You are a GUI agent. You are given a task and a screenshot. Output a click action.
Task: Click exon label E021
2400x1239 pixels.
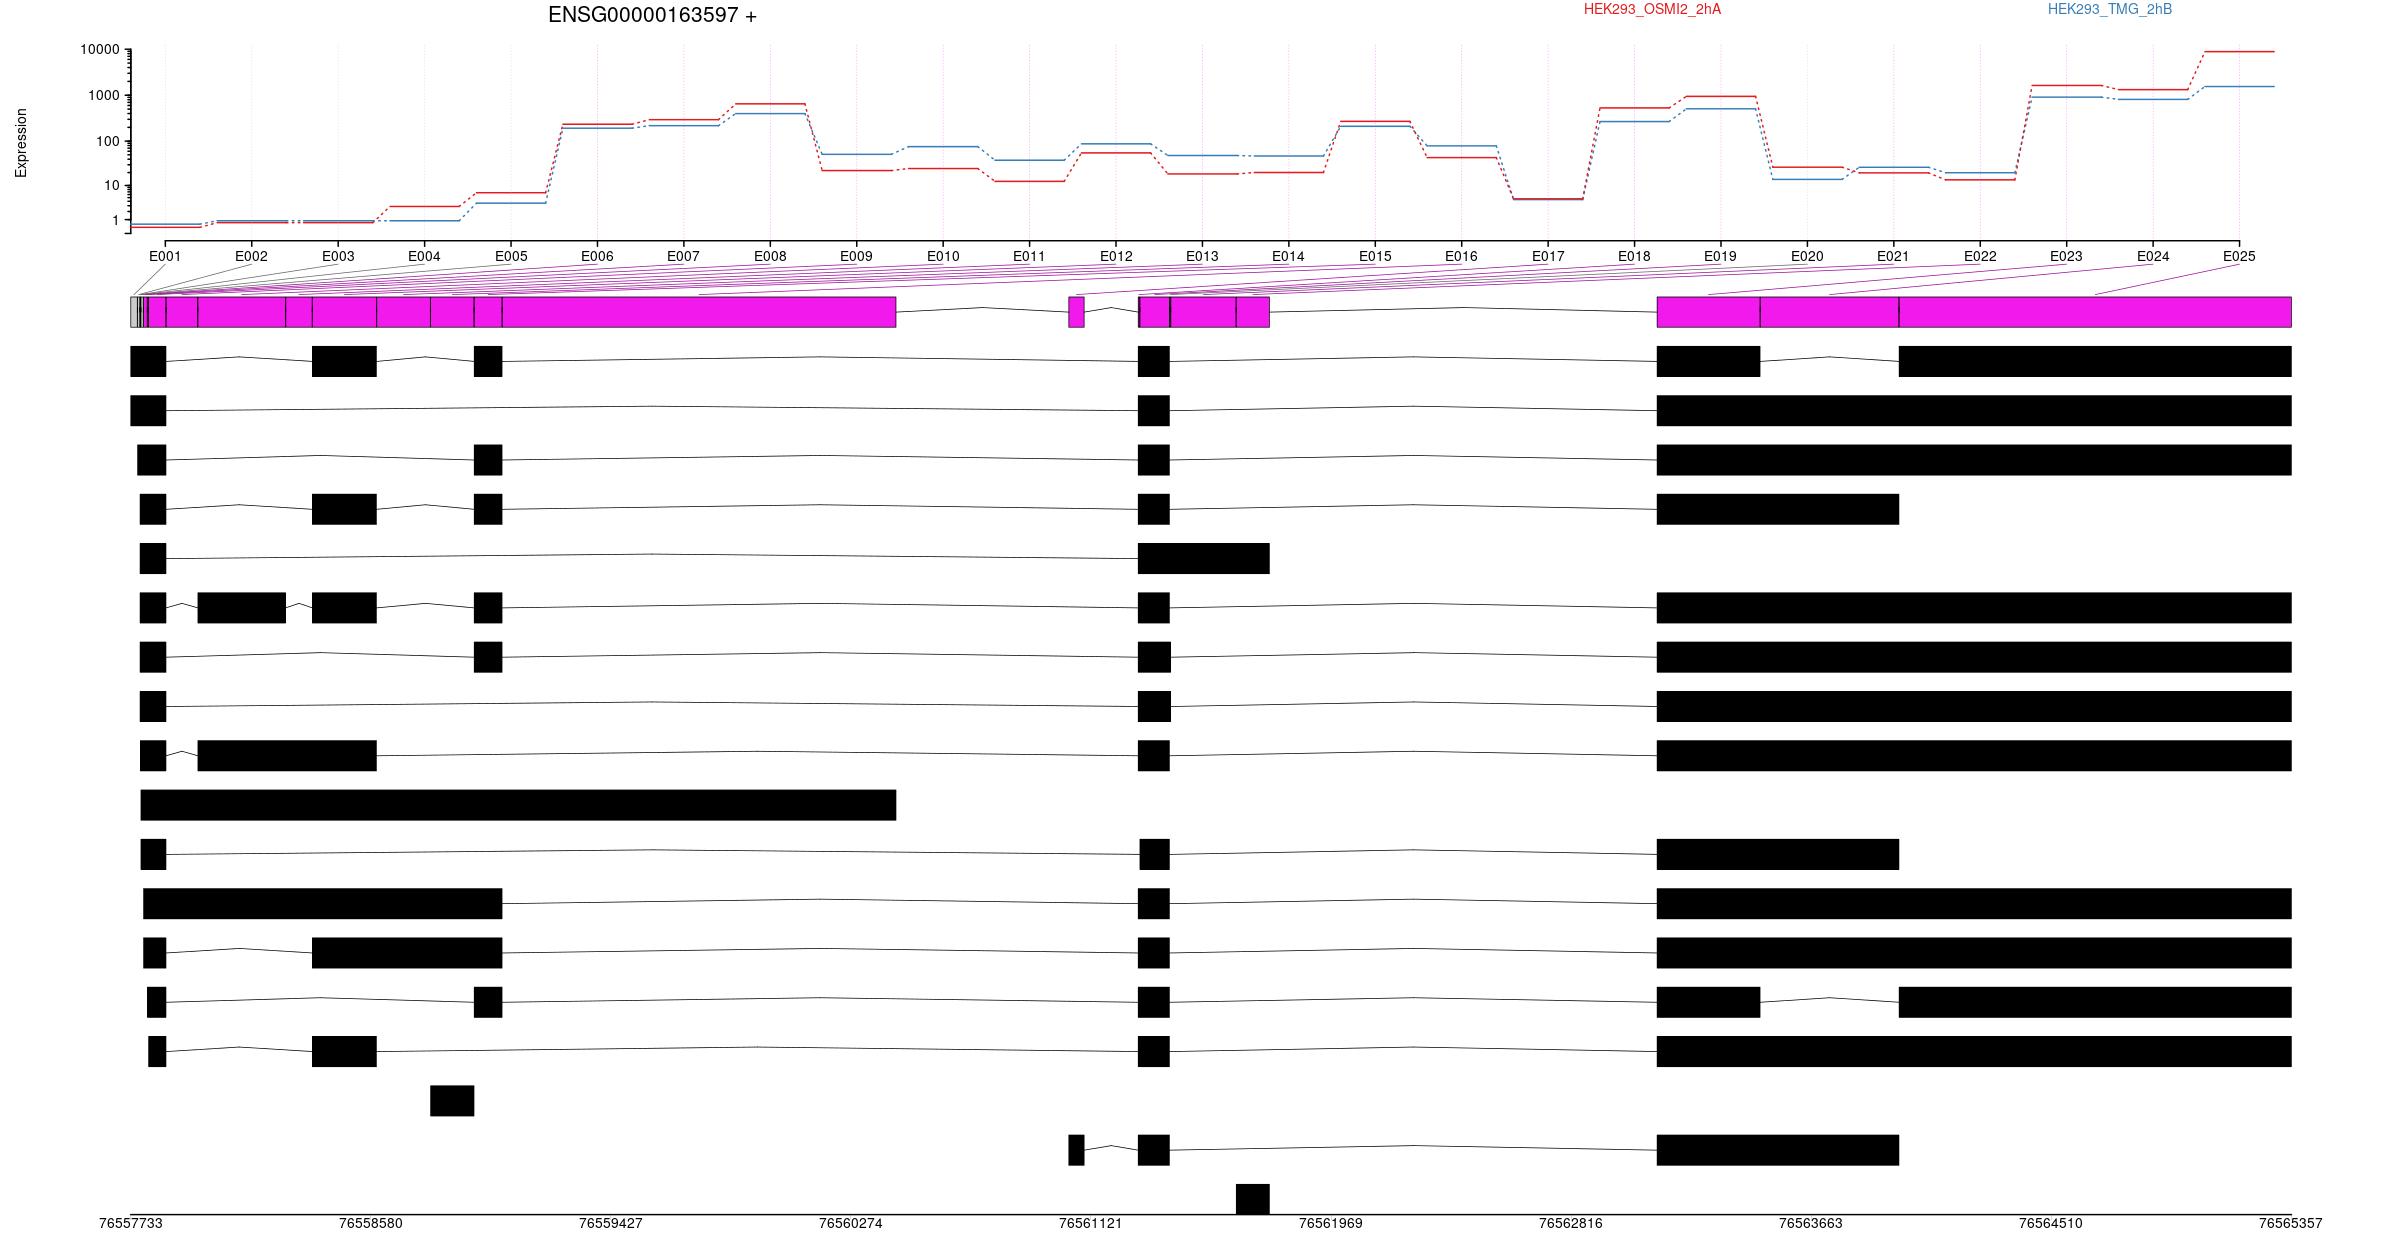(1893, 256)
